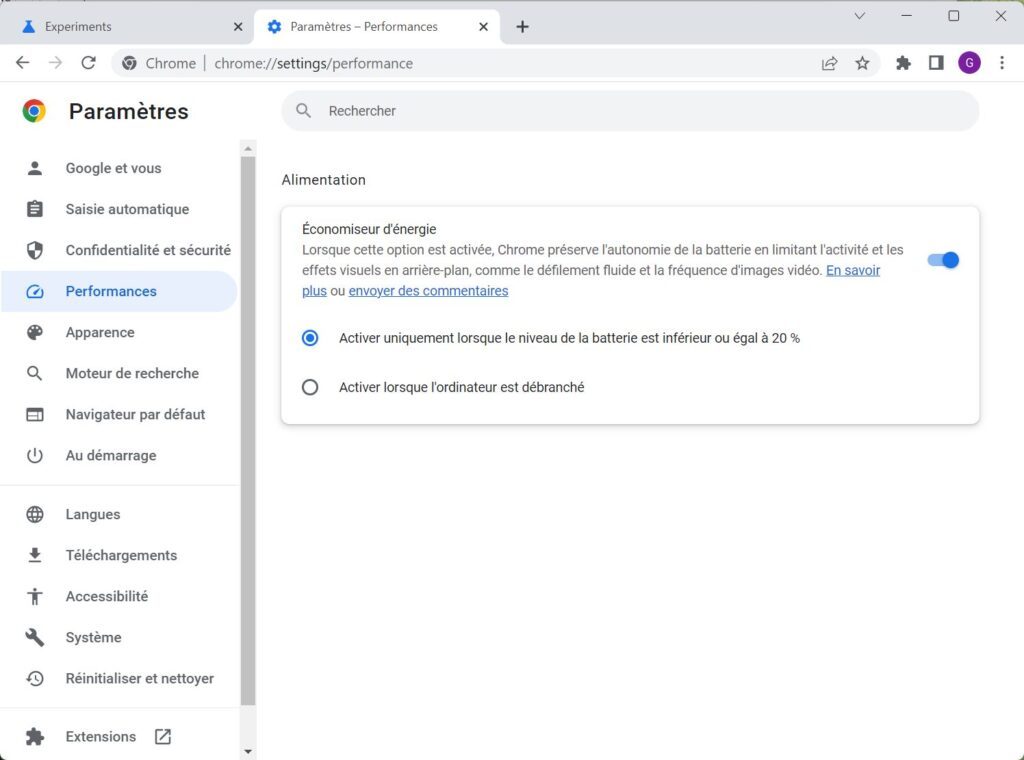Open the Extensions puzzle icon in toolbar
Screen dimensions: 1024x760
(903, 63)
